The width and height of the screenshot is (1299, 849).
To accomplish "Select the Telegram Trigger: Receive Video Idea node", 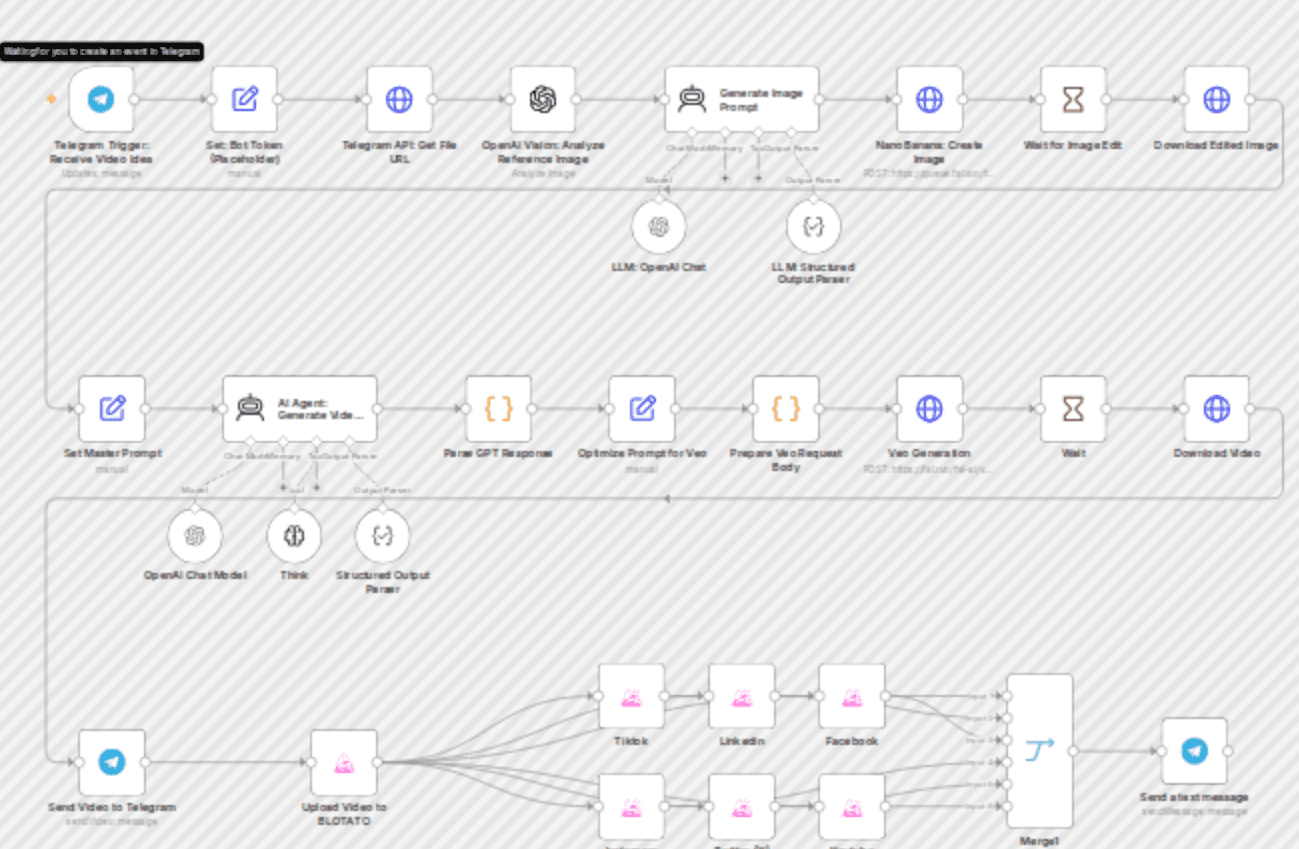I will pos(101,99).
